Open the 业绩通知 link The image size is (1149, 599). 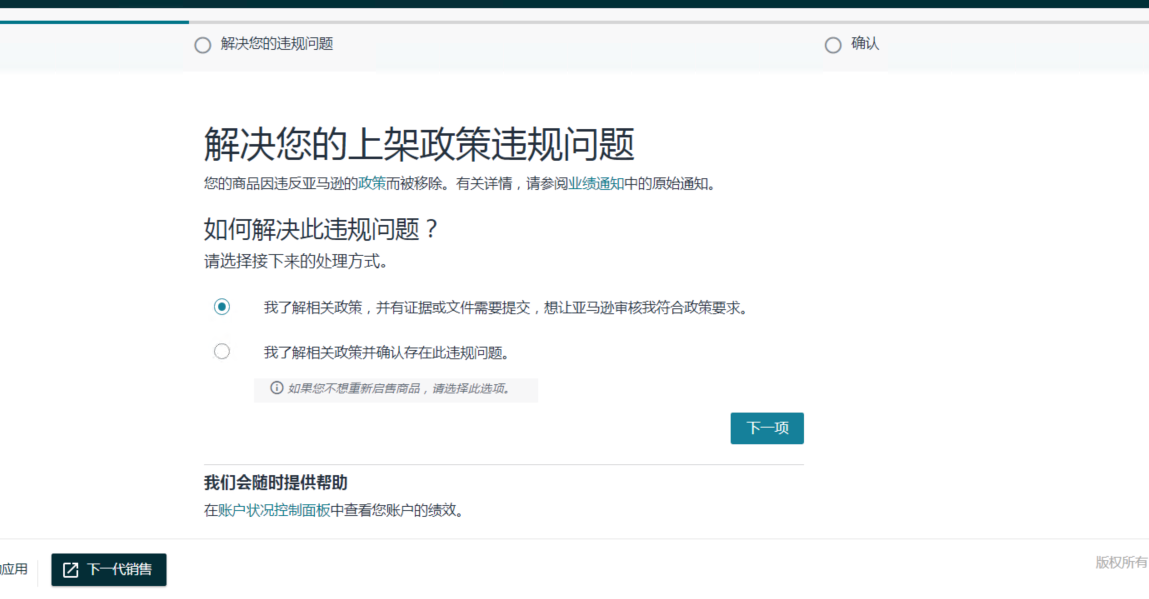596,183
